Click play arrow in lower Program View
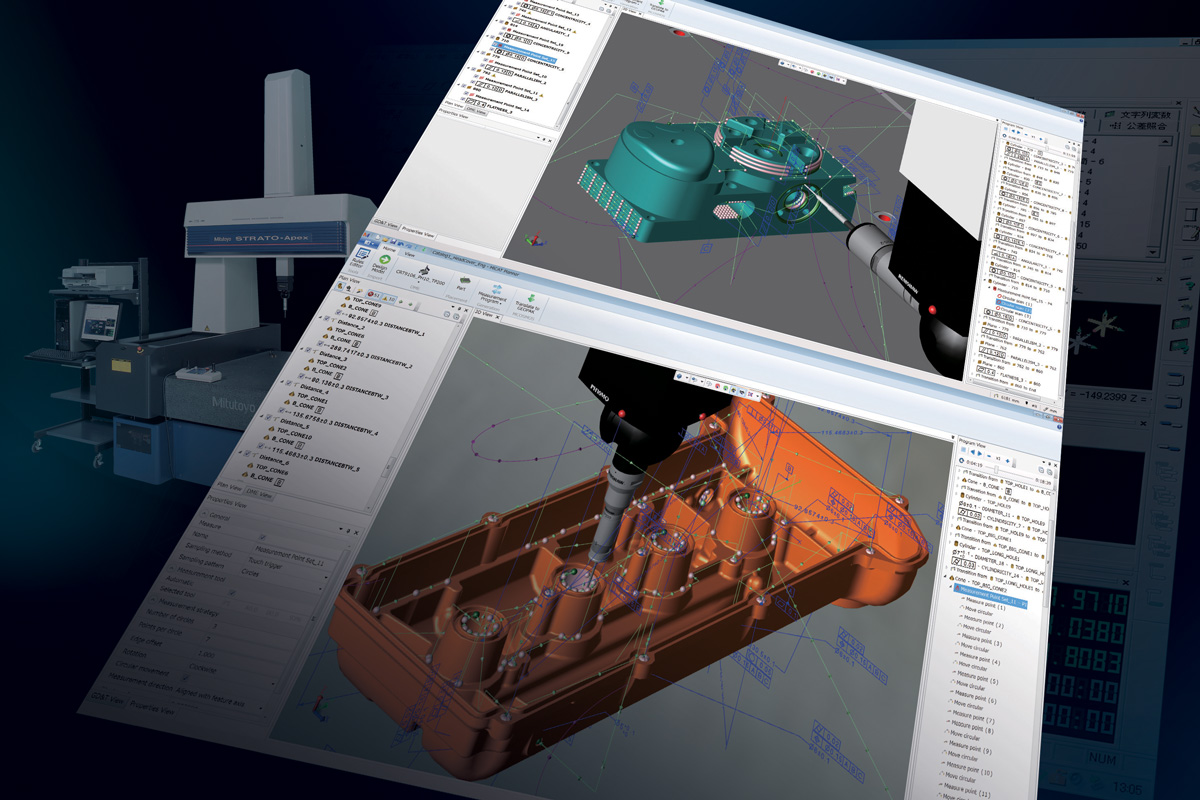Screen dimensions: 1200x800 [980, 453]
